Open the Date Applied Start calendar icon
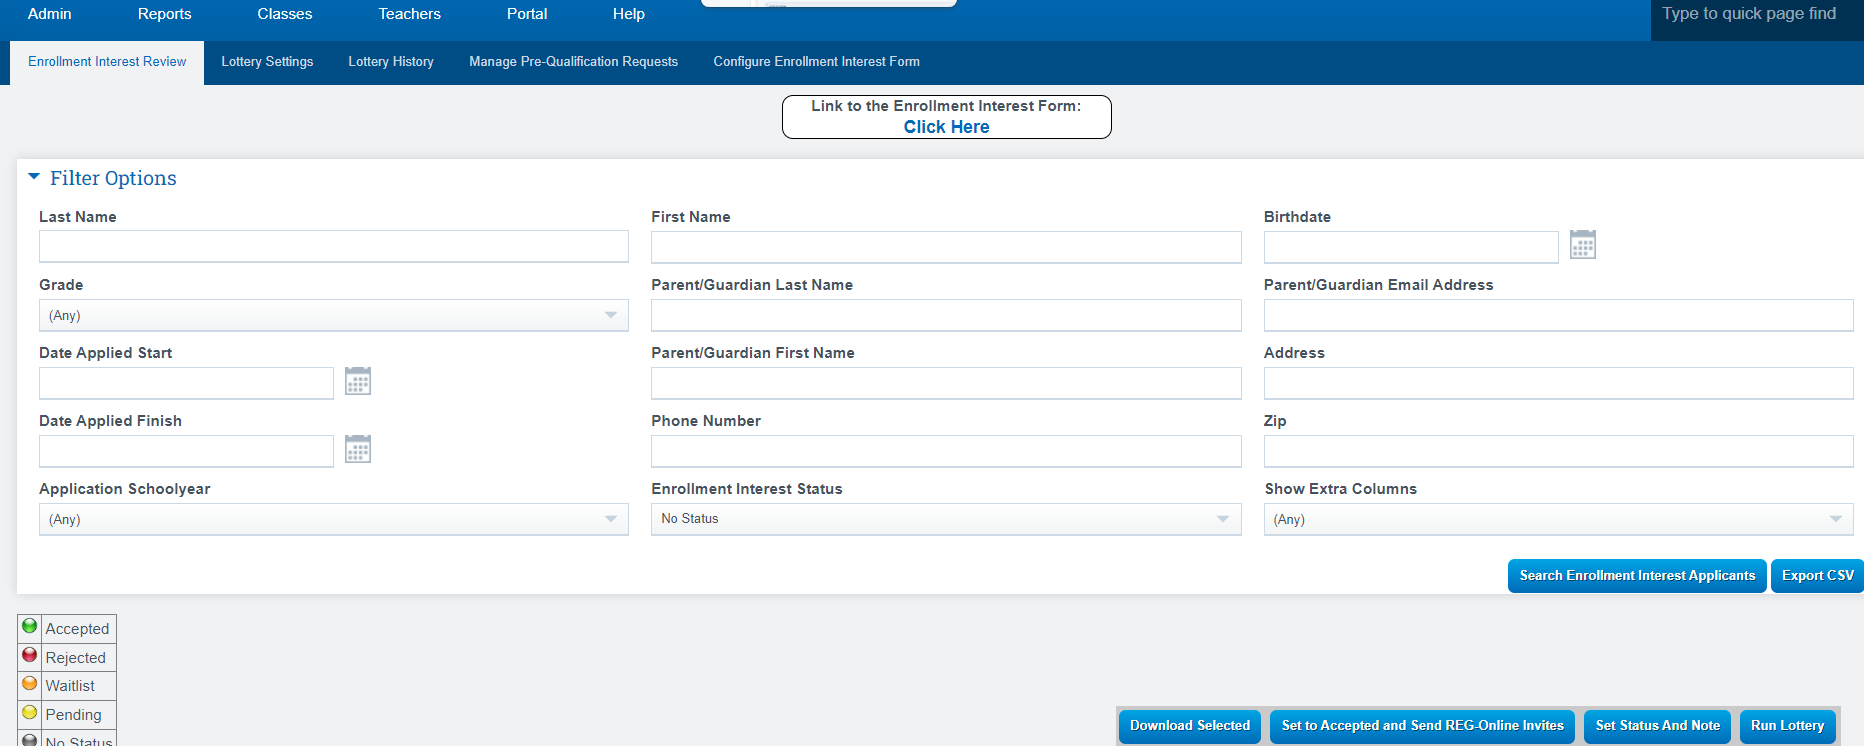The width and height of the screenshot is (1864, 746). [358, 381]
